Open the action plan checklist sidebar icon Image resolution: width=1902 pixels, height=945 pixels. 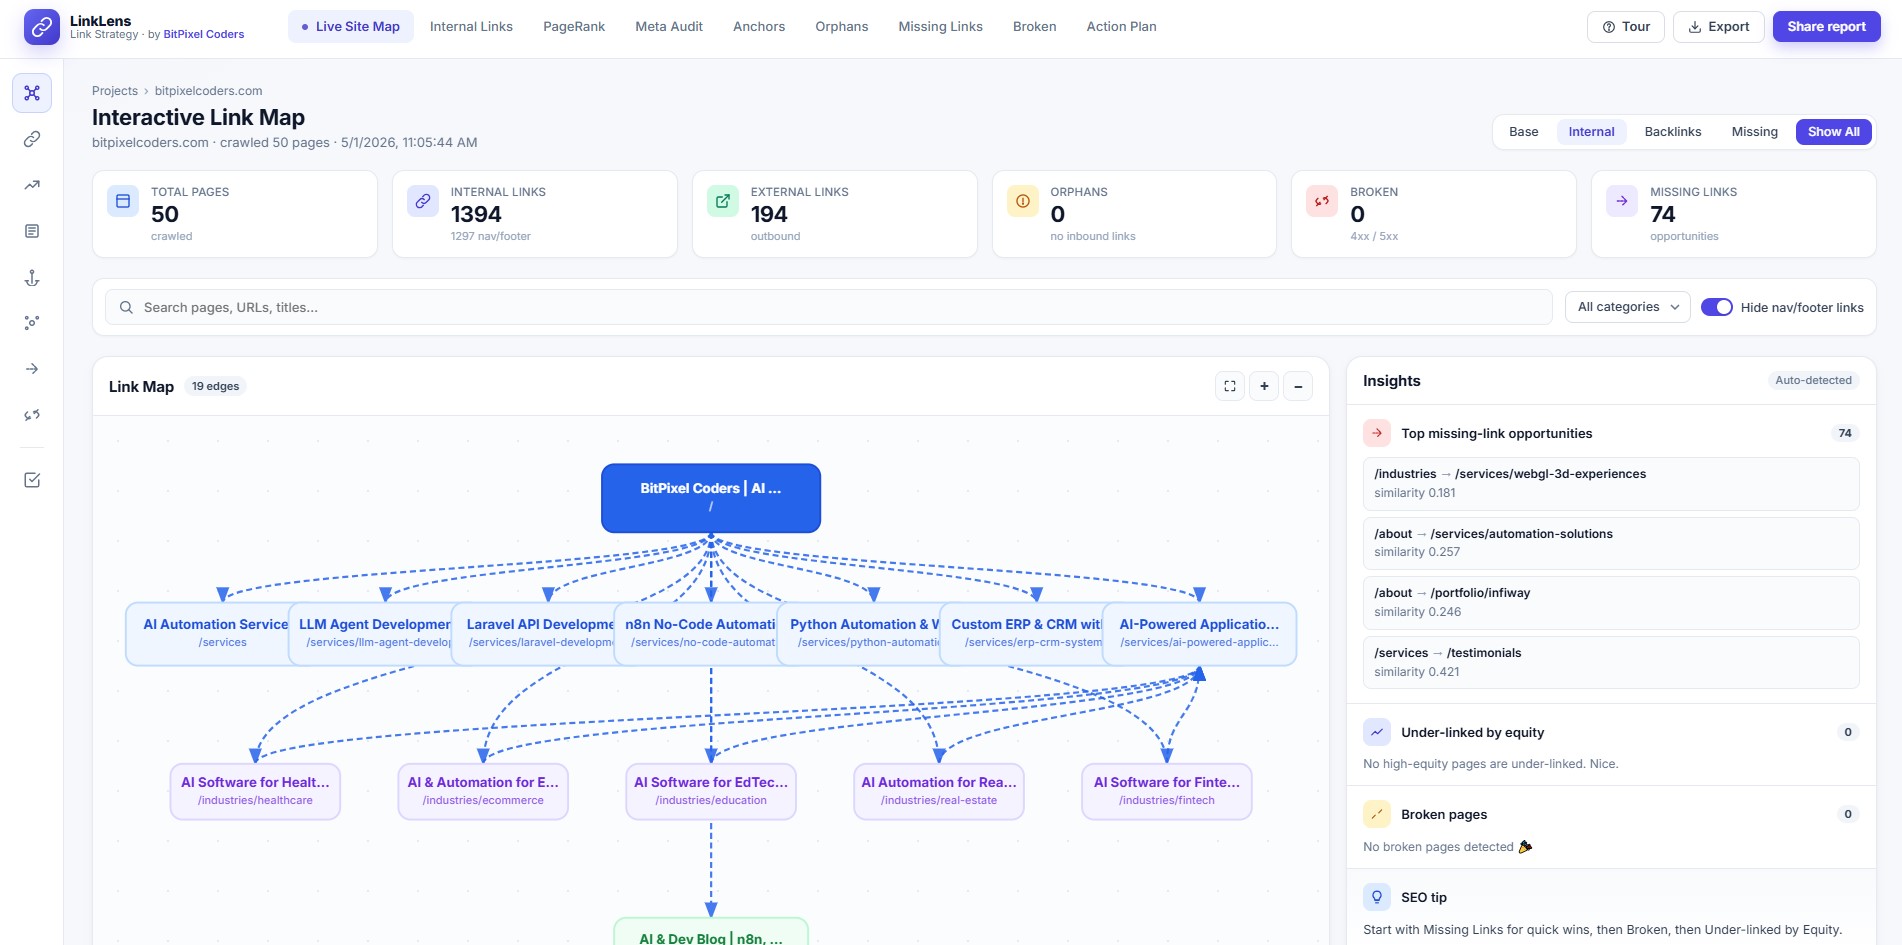click(x=32, y=480)
